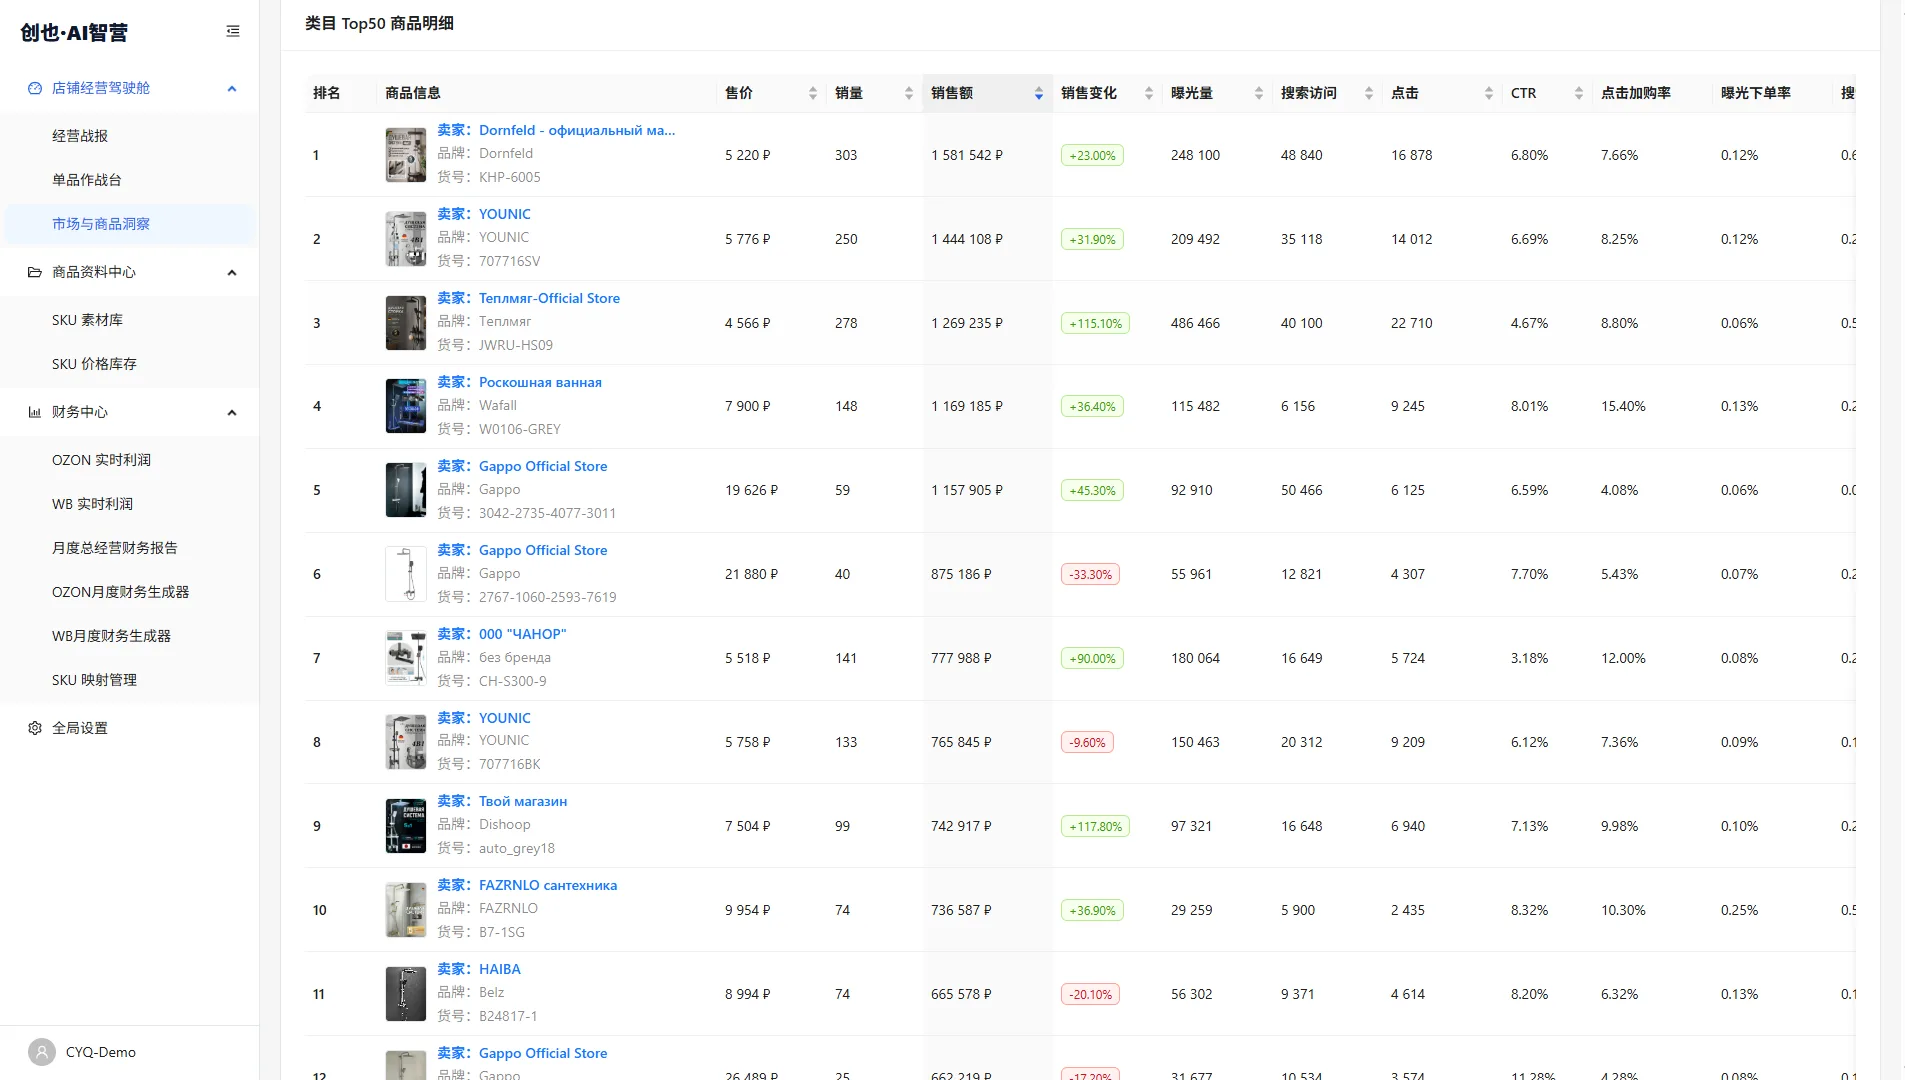Open FAZRNLO сантехника seller link
Image resolution: width=1905 pixels, height=1080 pixels.
point(527,885)
